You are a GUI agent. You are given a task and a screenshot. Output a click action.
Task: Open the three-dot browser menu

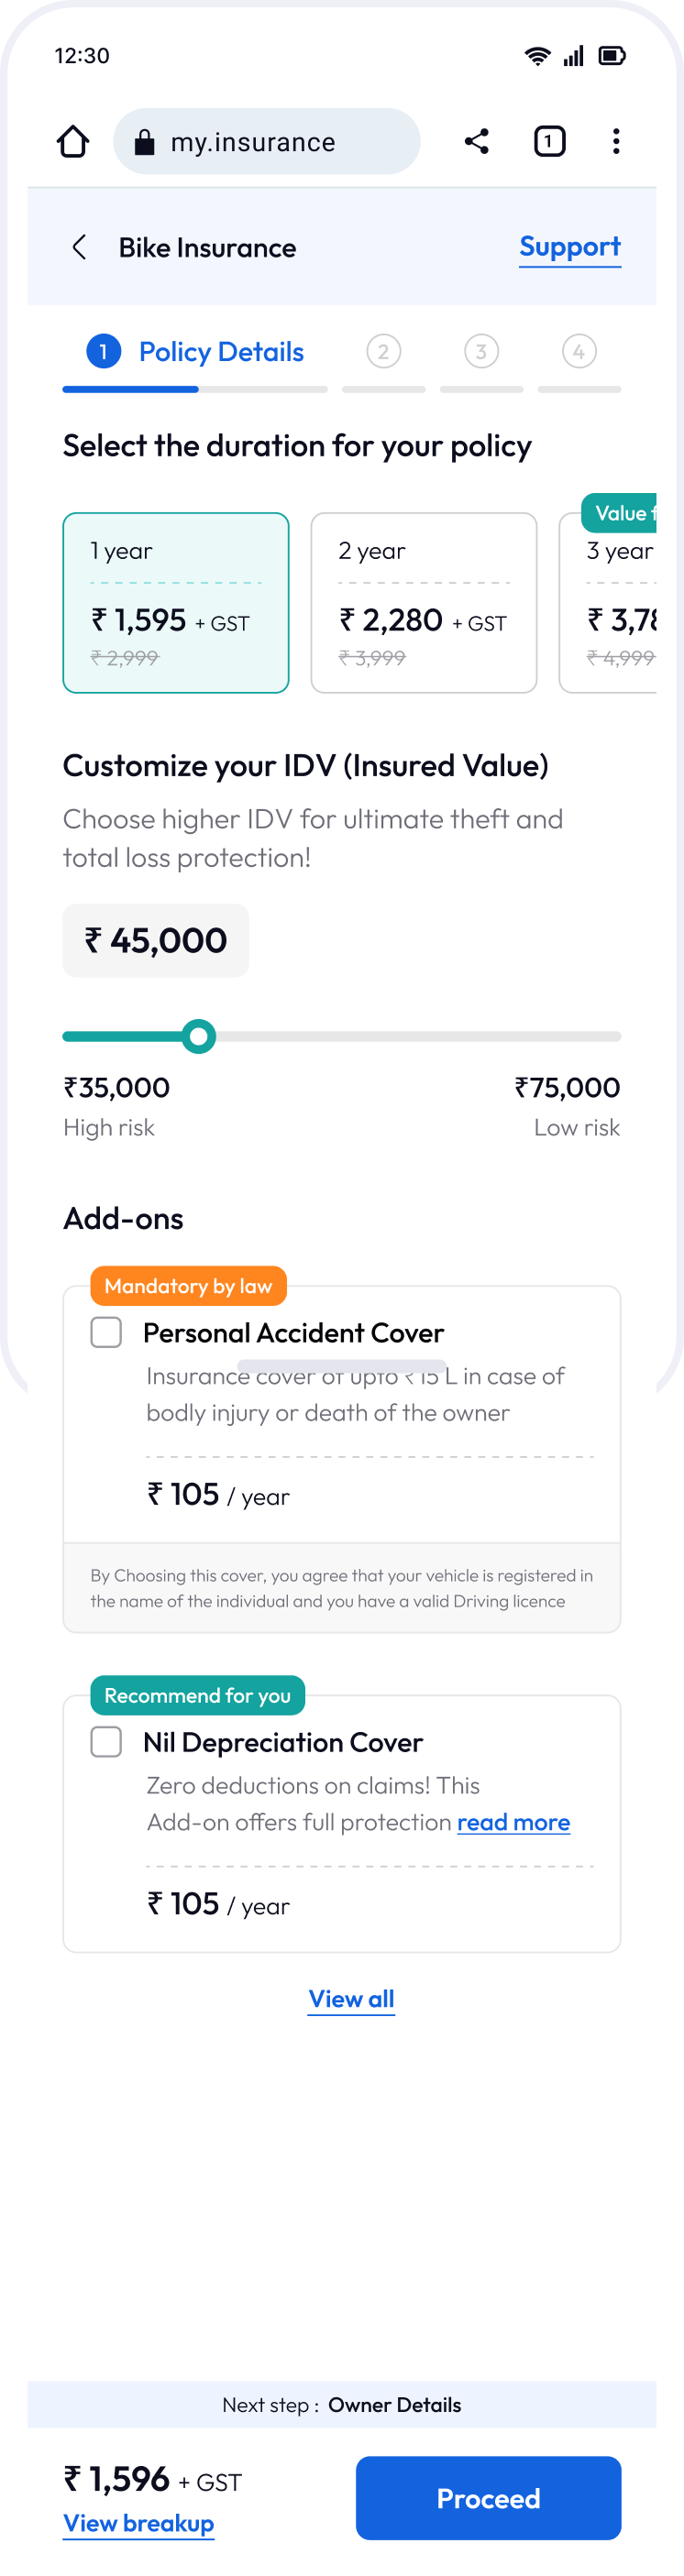pyautogui.click(x=616, y=142)
